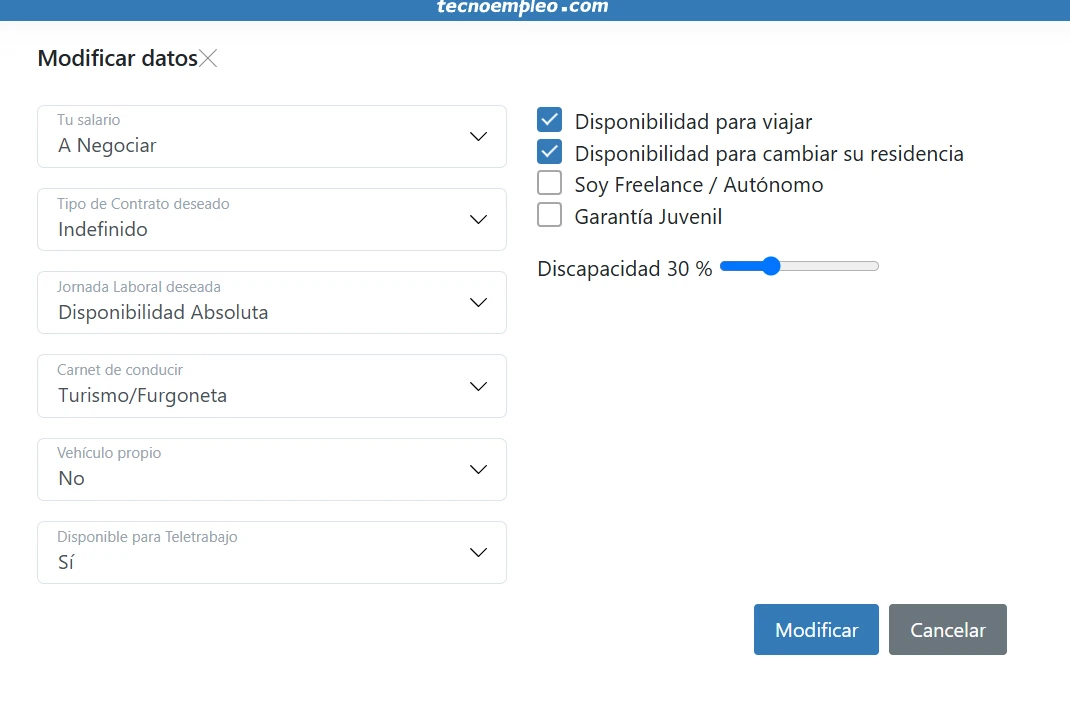Close the Modificar datos dialog with the X

[x=208, y=59]
